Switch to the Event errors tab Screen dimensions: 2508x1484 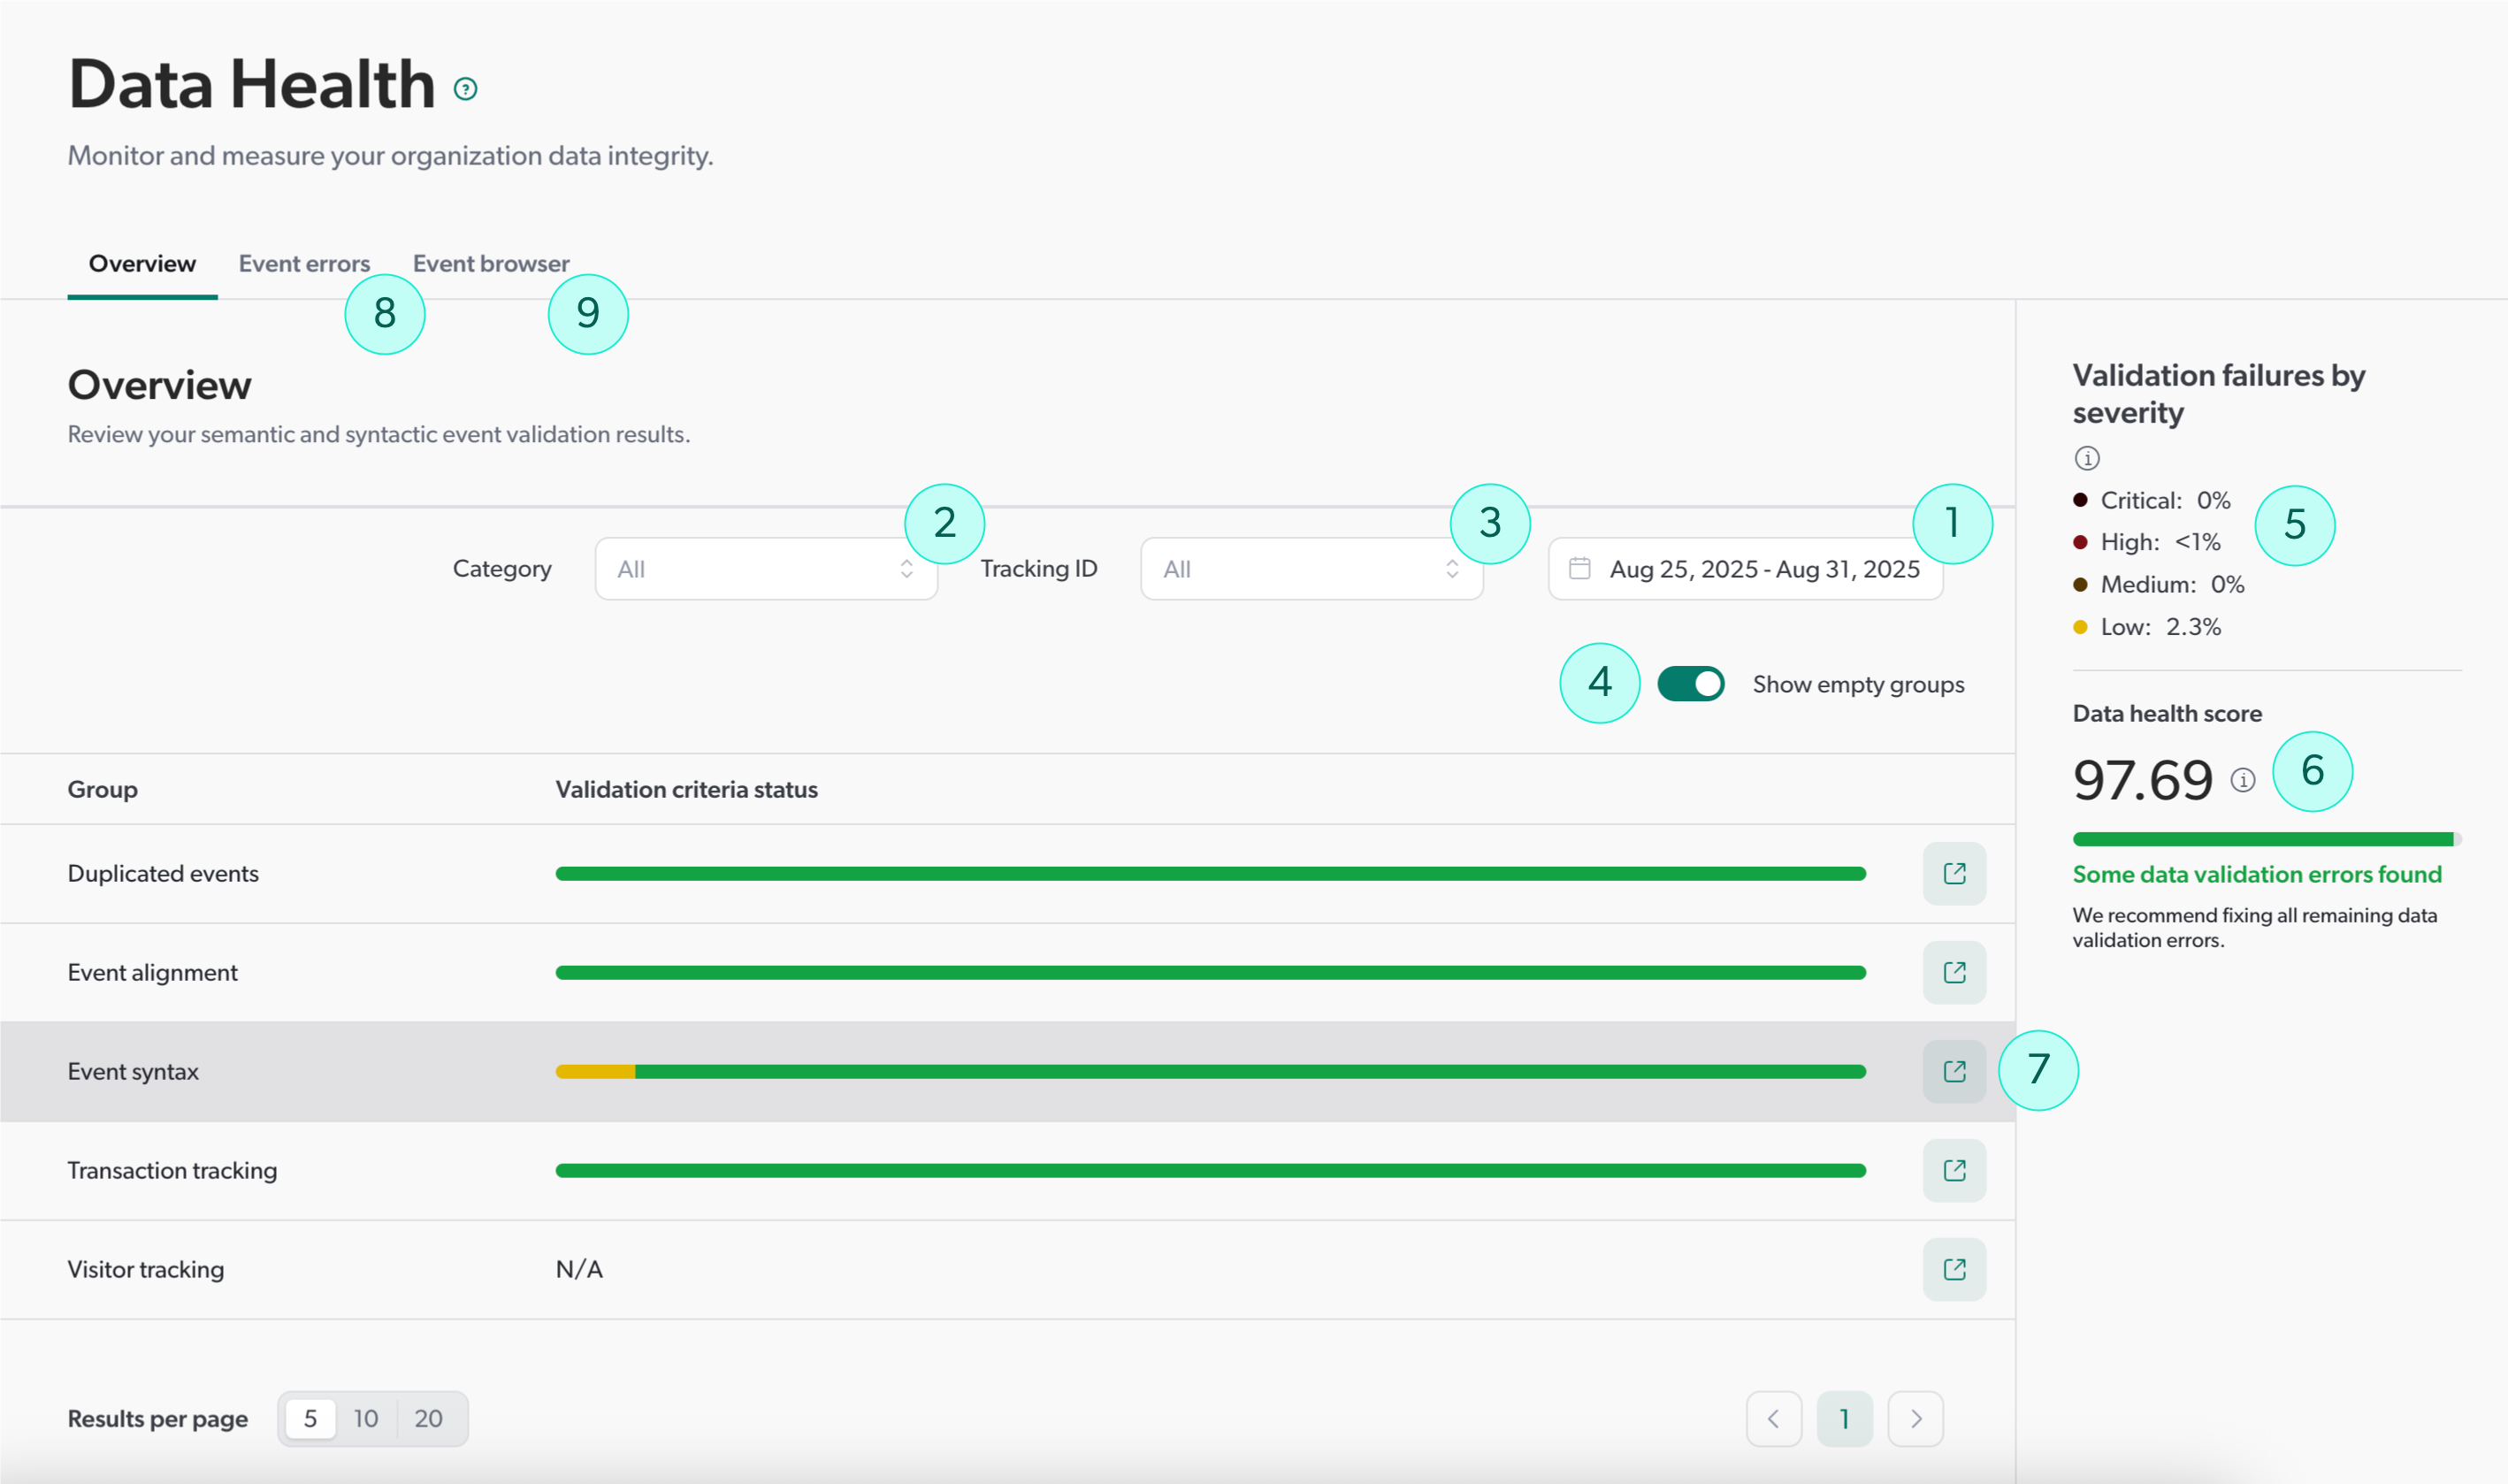pos(304,263)
